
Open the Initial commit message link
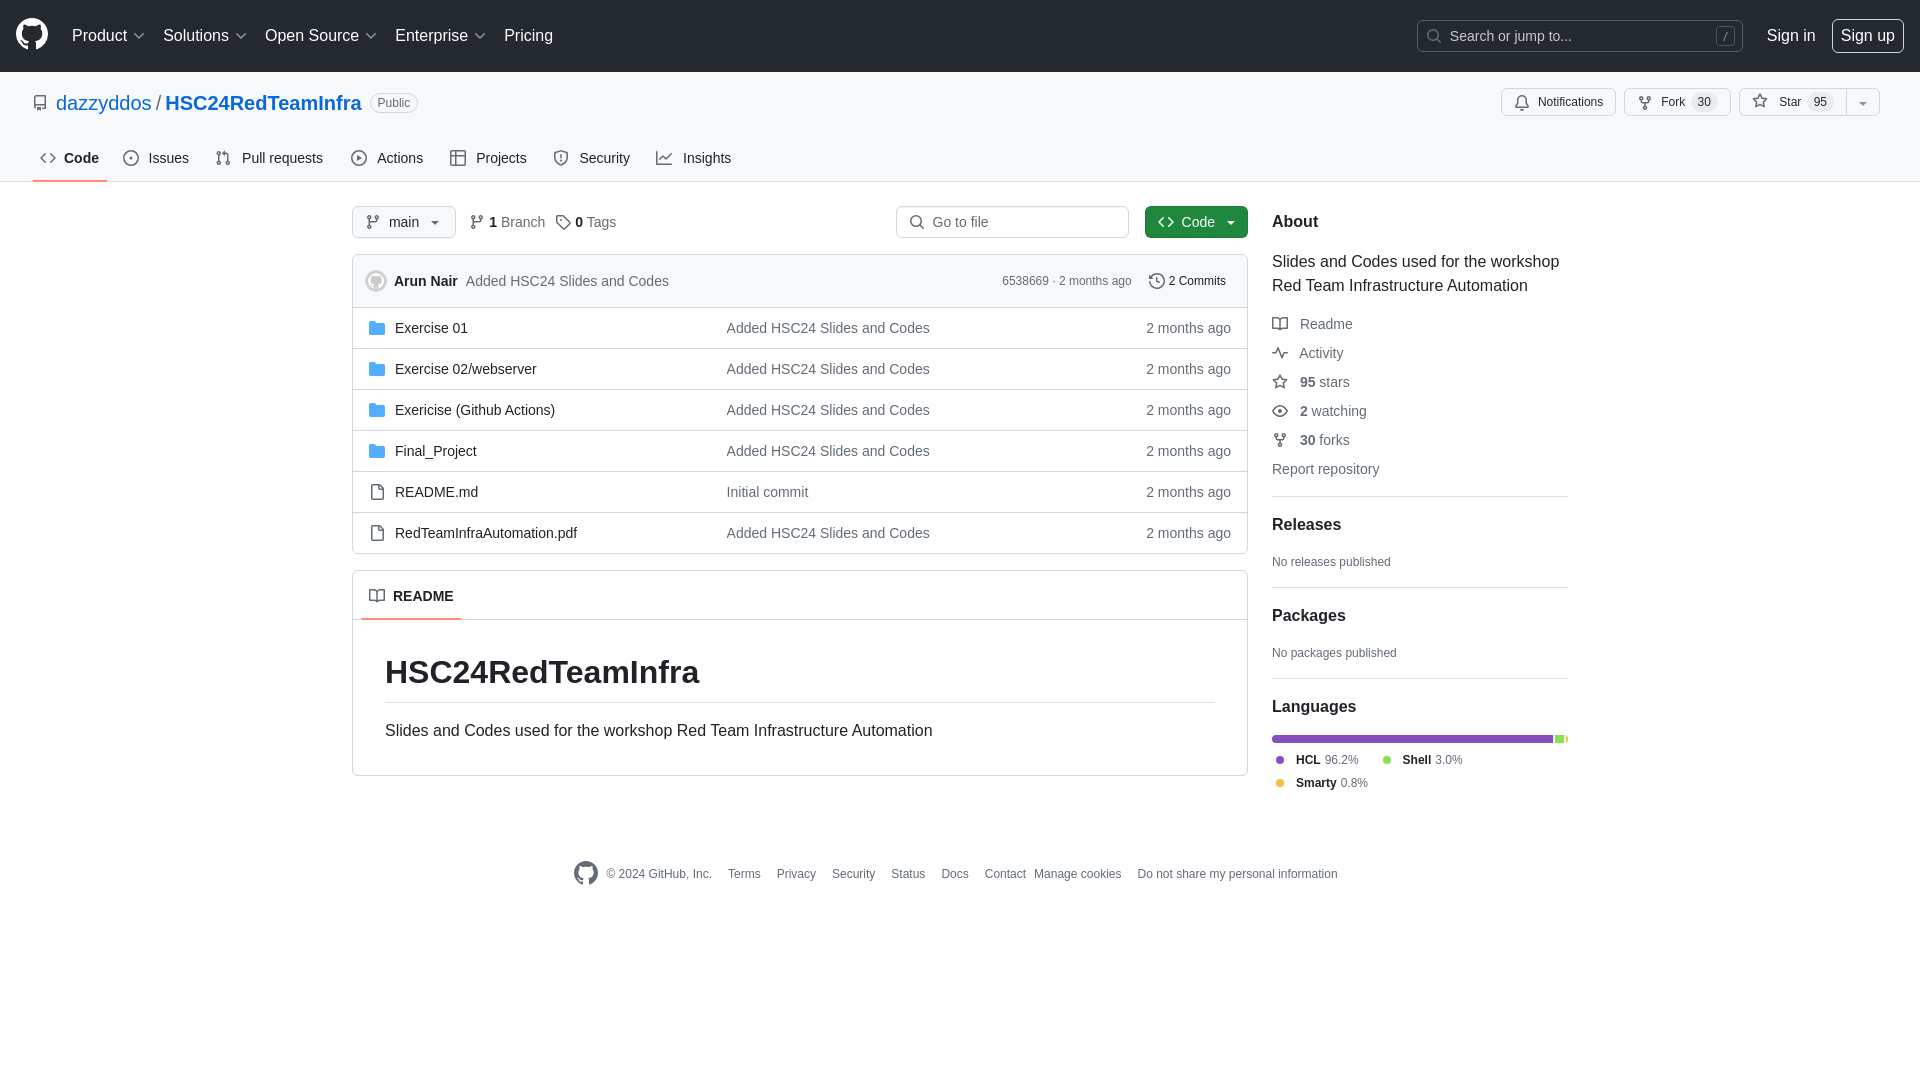(767, 492)
